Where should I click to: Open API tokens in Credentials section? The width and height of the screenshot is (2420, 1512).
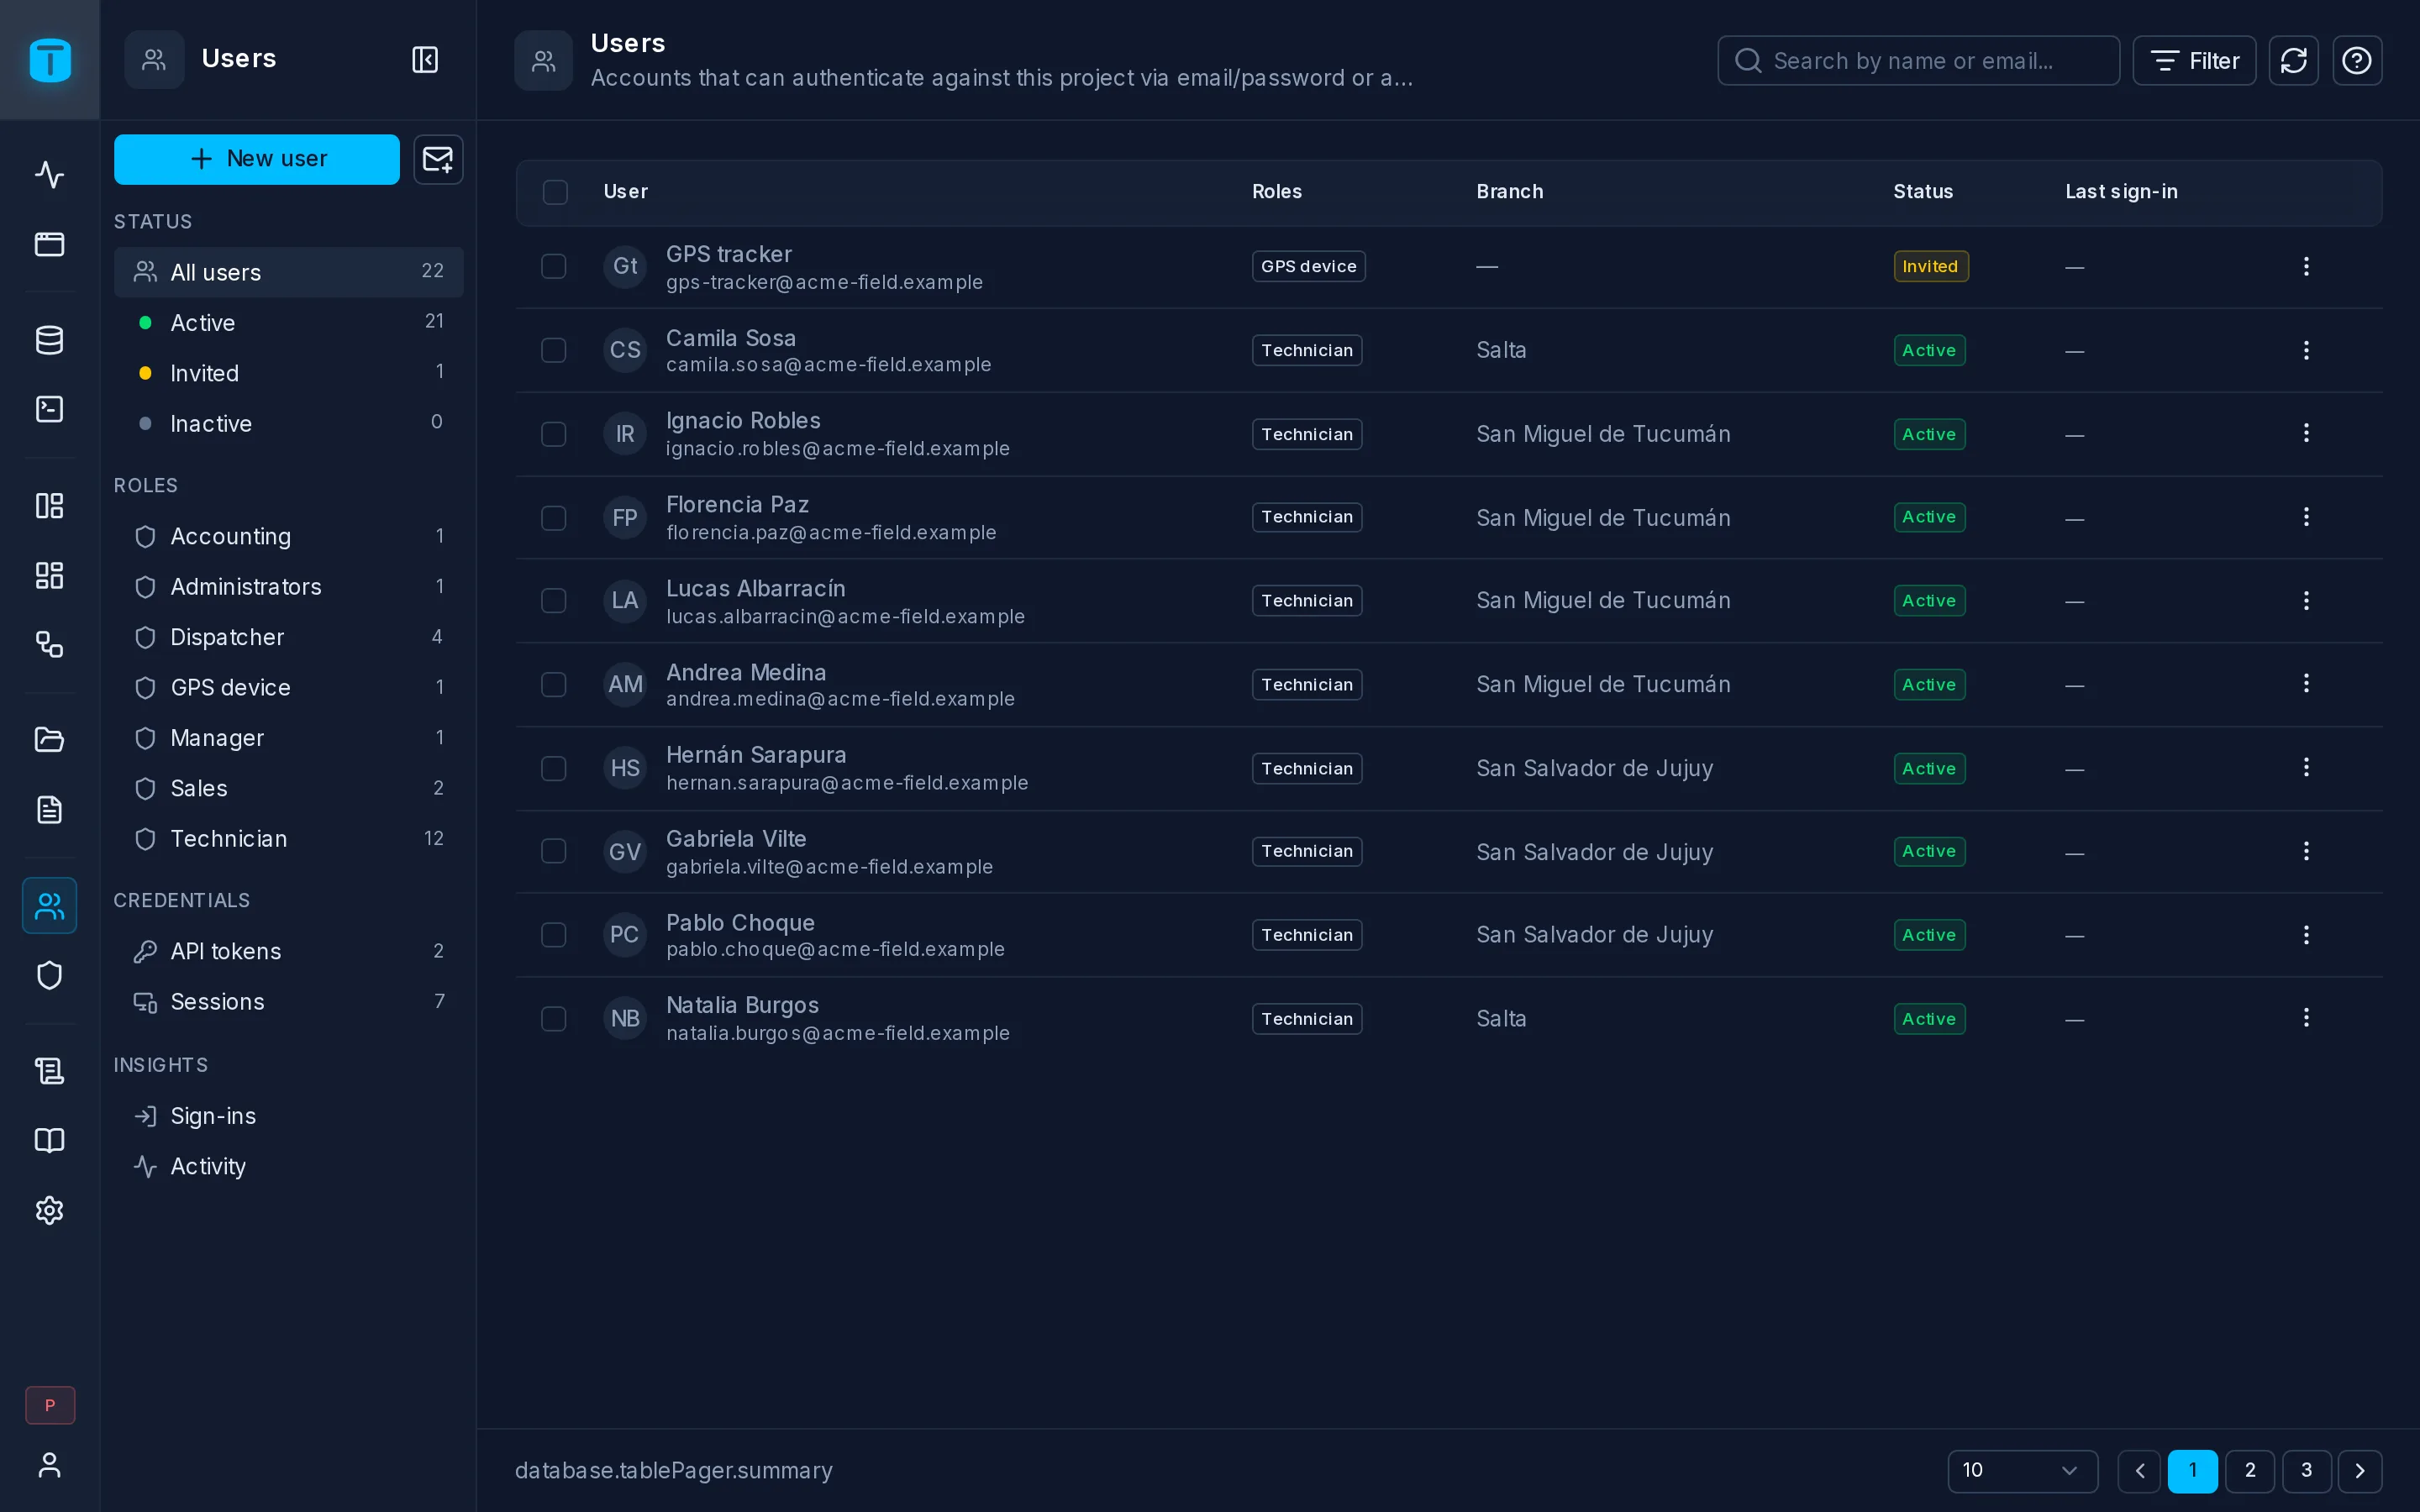[x=289, y=951]
